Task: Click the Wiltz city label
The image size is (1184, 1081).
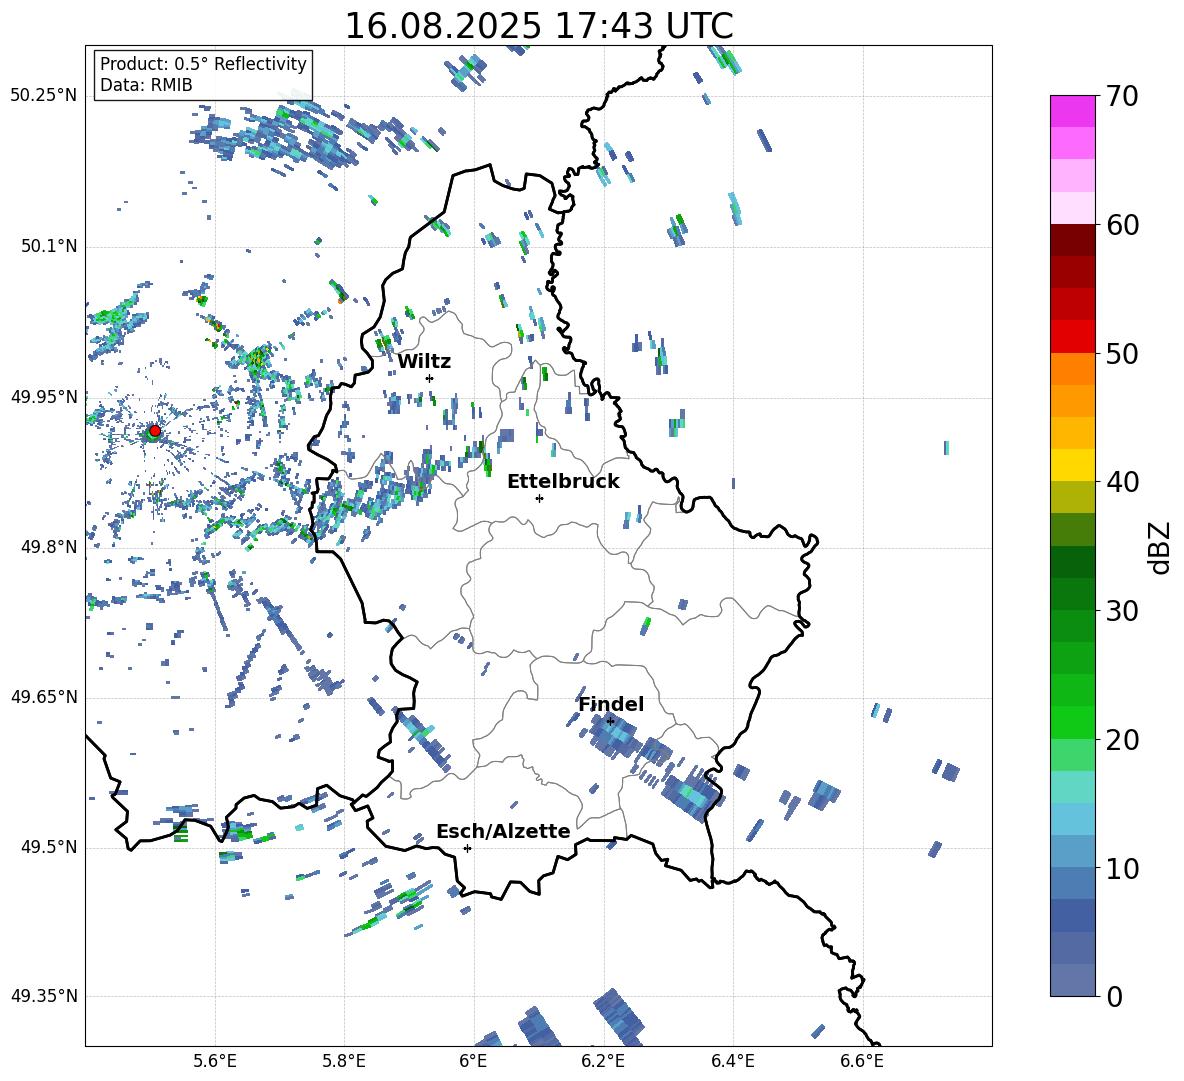Action: point(424,362)
